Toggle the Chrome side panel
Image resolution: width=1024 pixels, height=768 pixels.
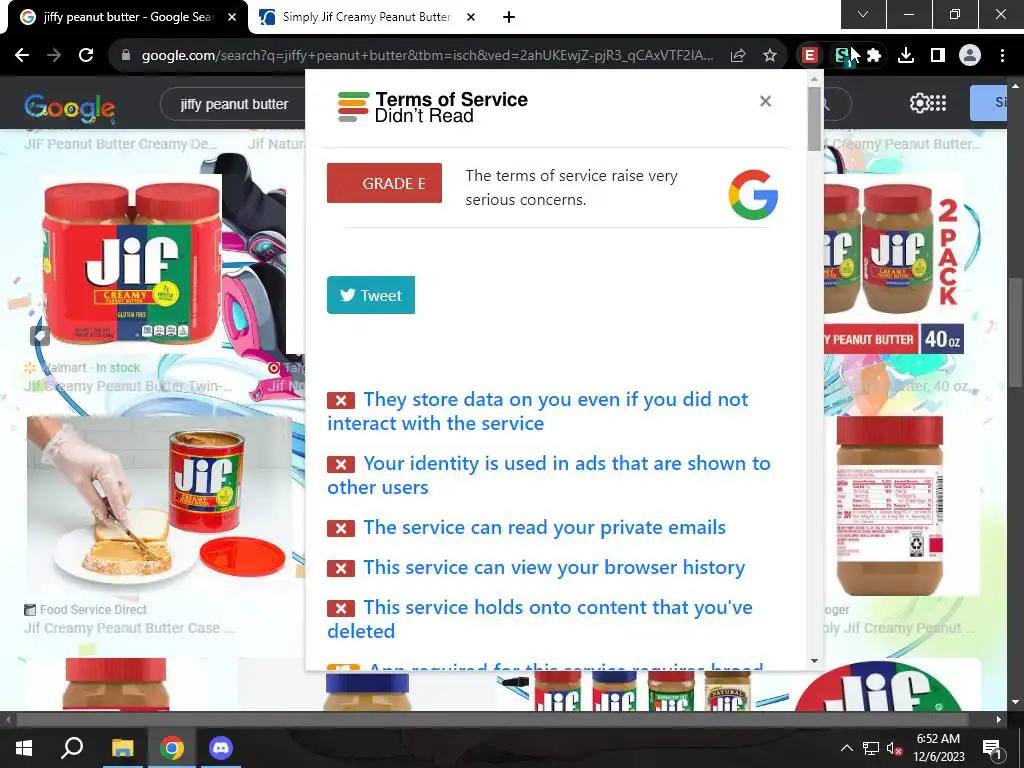tap(938, 56)
